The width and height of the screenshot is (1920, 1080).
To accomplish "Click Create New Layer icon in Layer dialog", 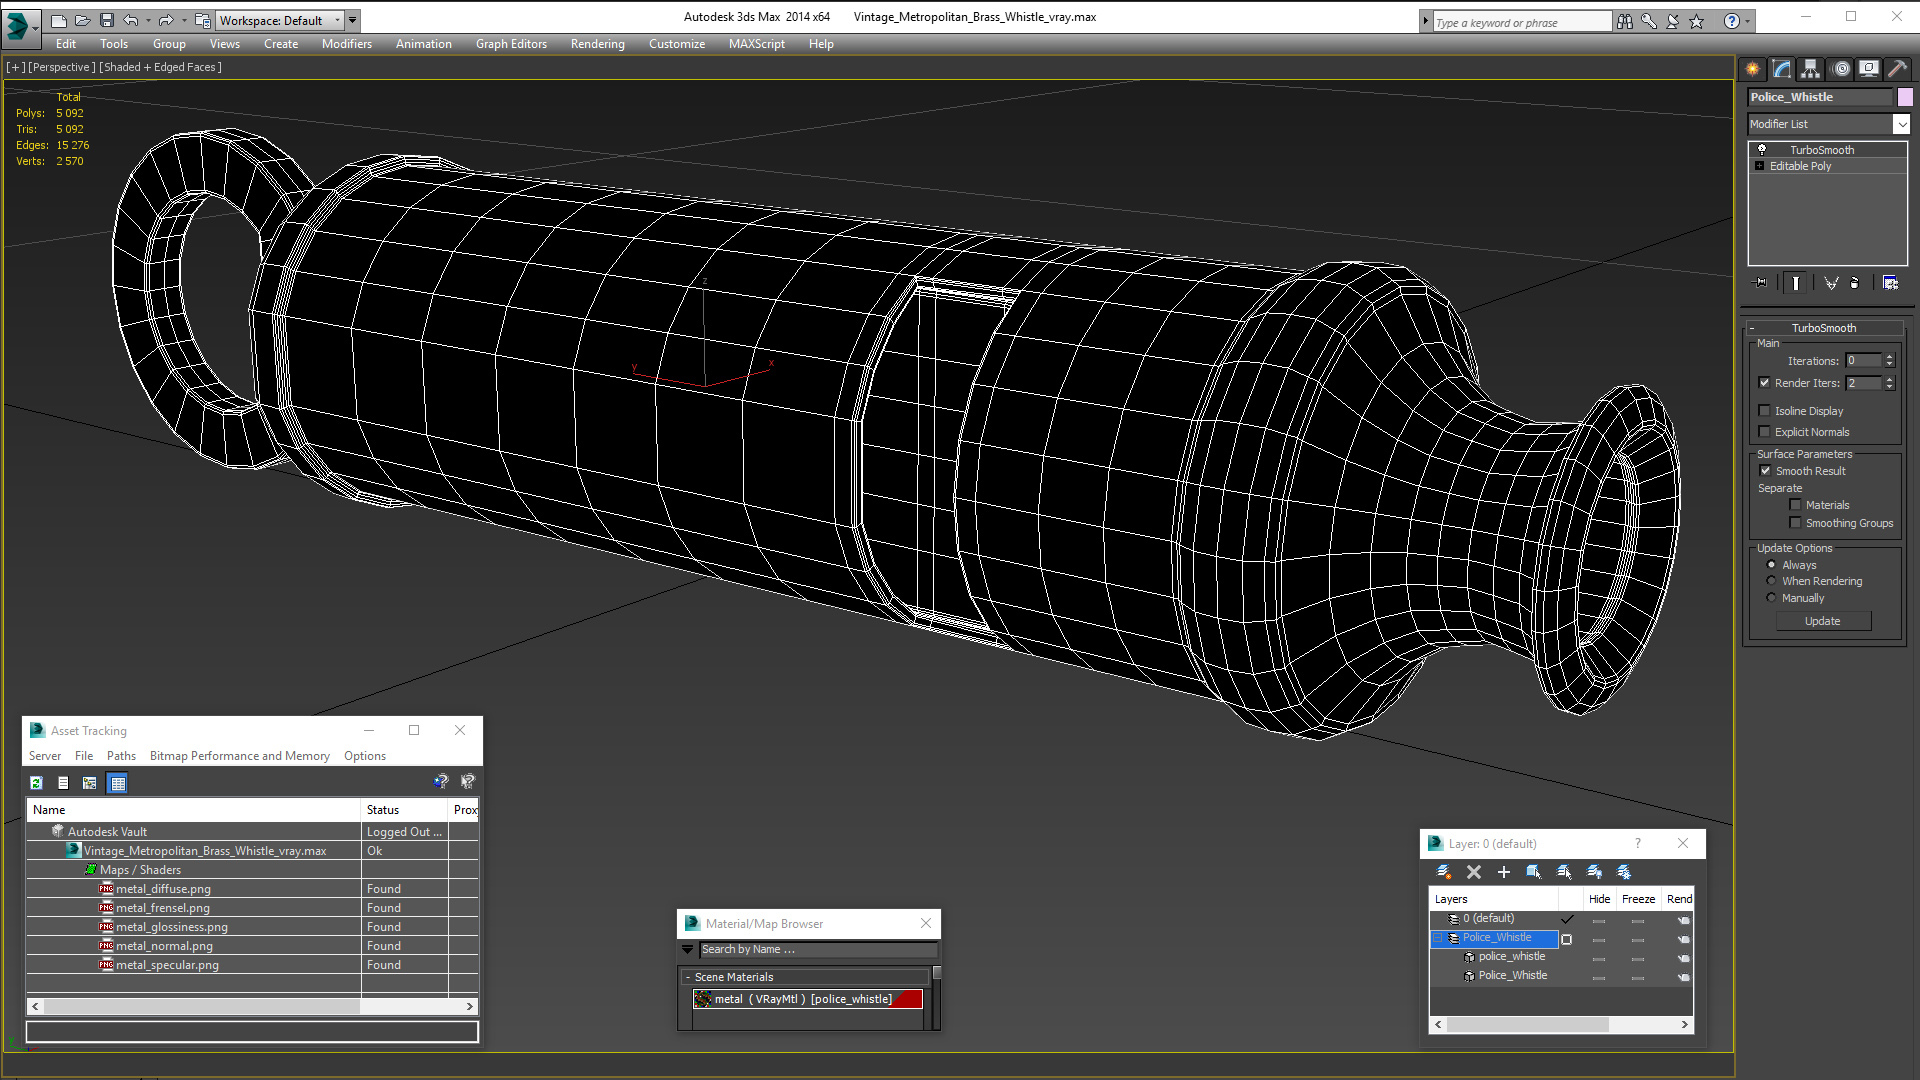I will 1443,872.
